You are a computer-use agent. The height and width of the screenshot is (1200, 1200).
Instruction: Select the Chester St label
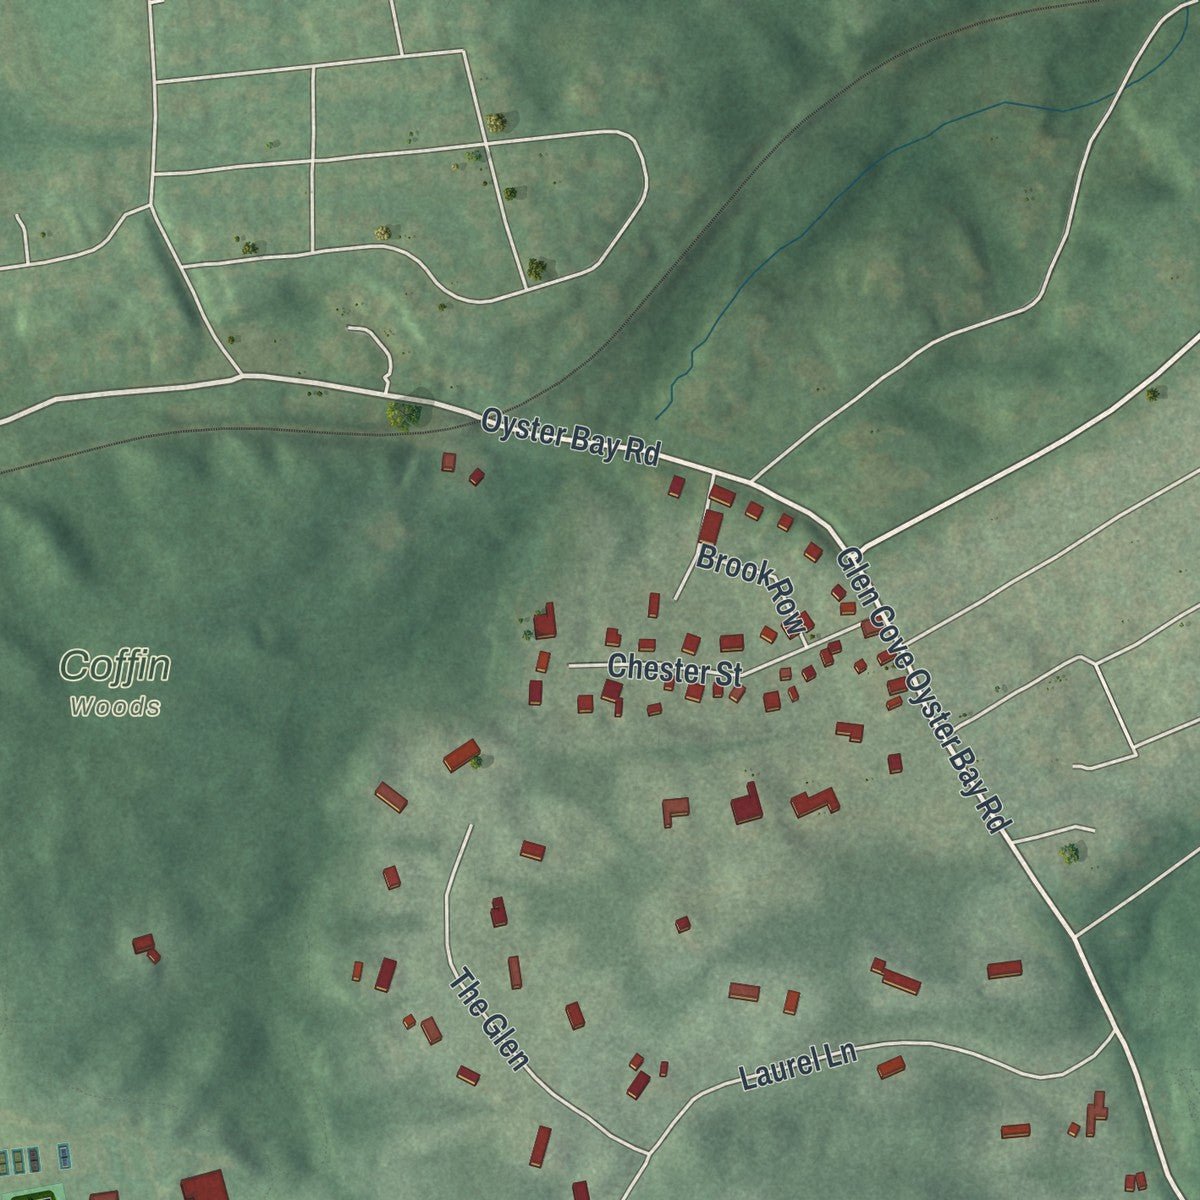[675, 669]
